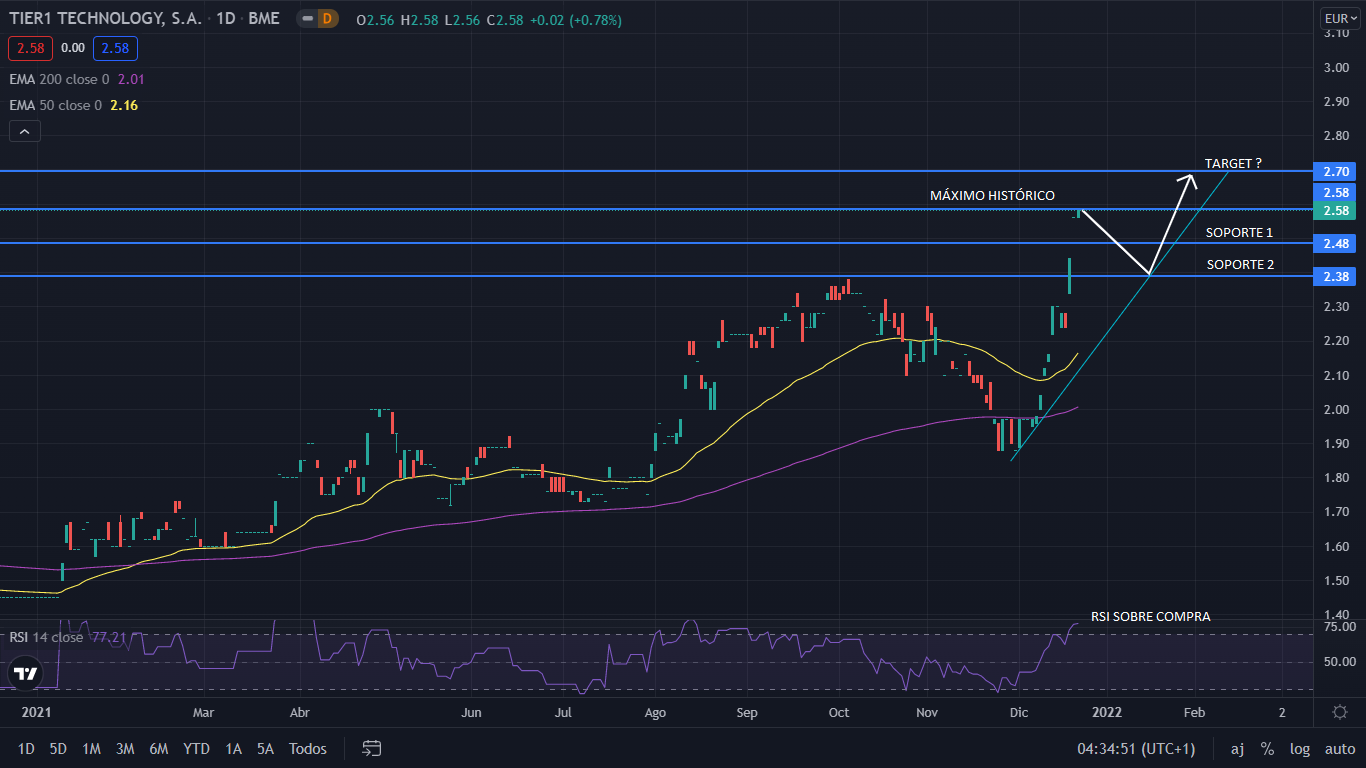Click the blue 2.58 buy price box

115,47
